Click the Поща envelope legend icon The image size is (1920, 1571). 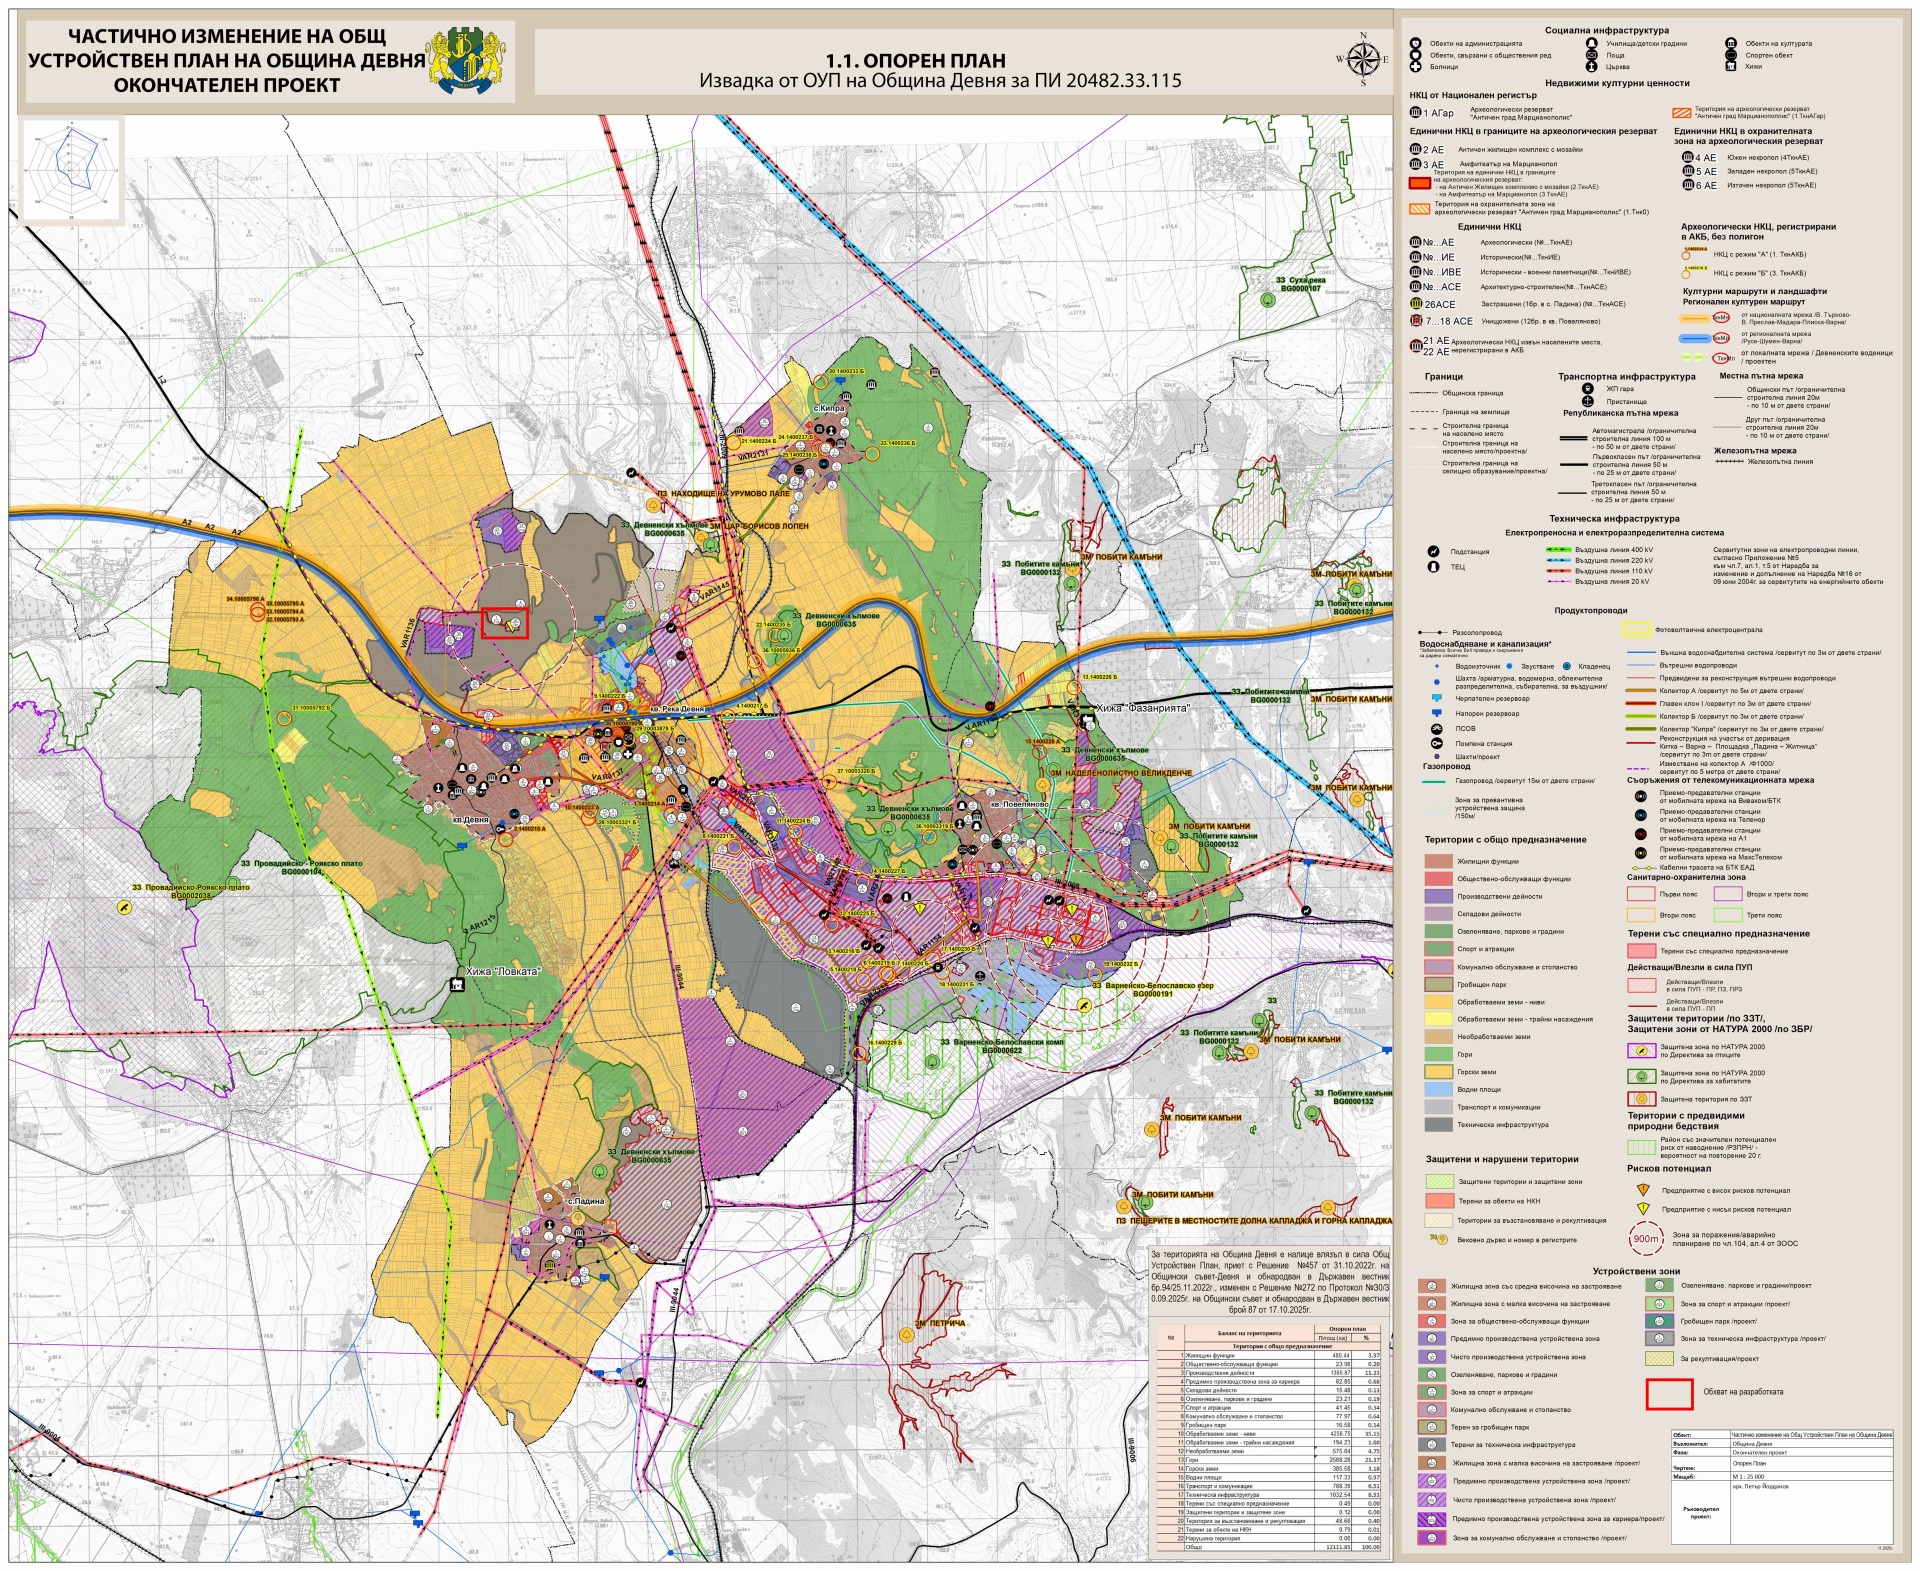(1591, 55)
